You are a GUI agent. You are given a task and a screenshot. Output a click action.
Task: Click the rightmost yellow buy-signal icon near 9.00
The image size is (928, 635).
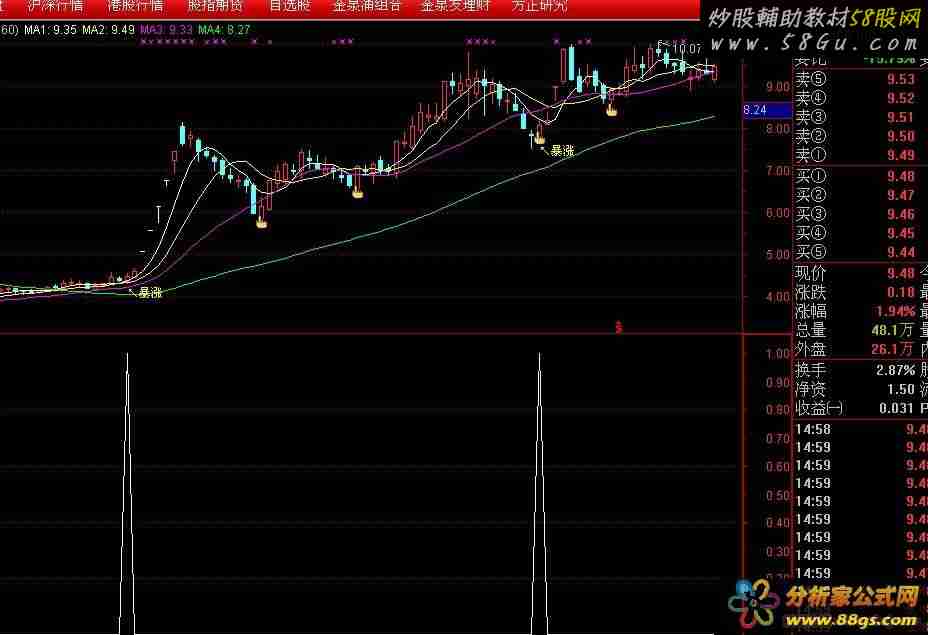pos(611,110)
